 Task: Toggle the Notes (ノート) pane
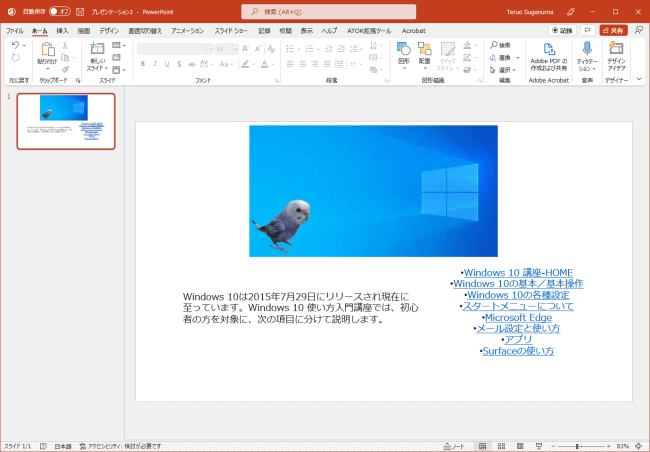[x=454, y=446]
